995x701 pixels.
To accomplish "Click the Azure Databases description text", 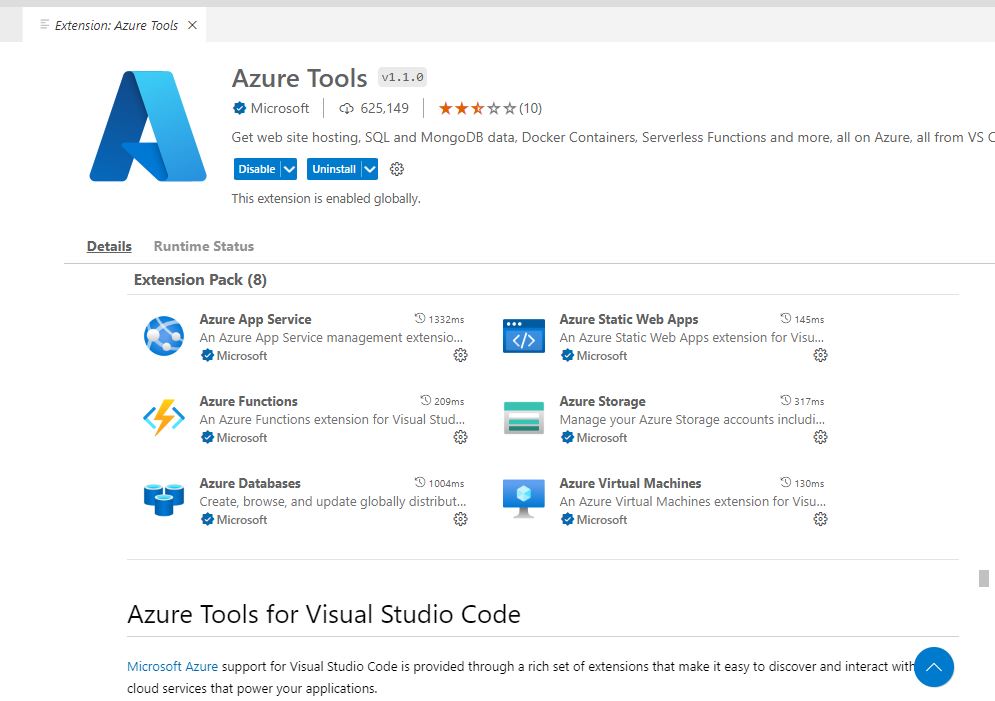I will tap(333, 501).
